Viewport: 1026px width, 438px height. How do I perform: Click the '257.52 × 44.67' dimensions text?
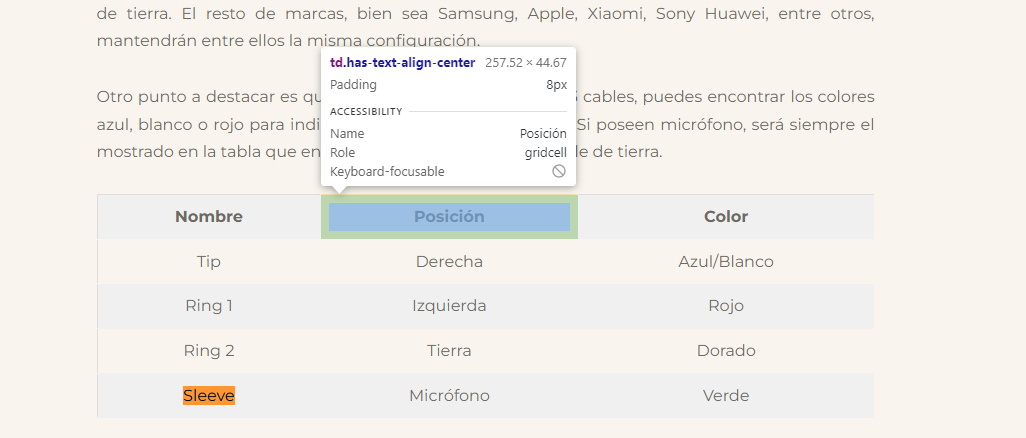[526, 62]
